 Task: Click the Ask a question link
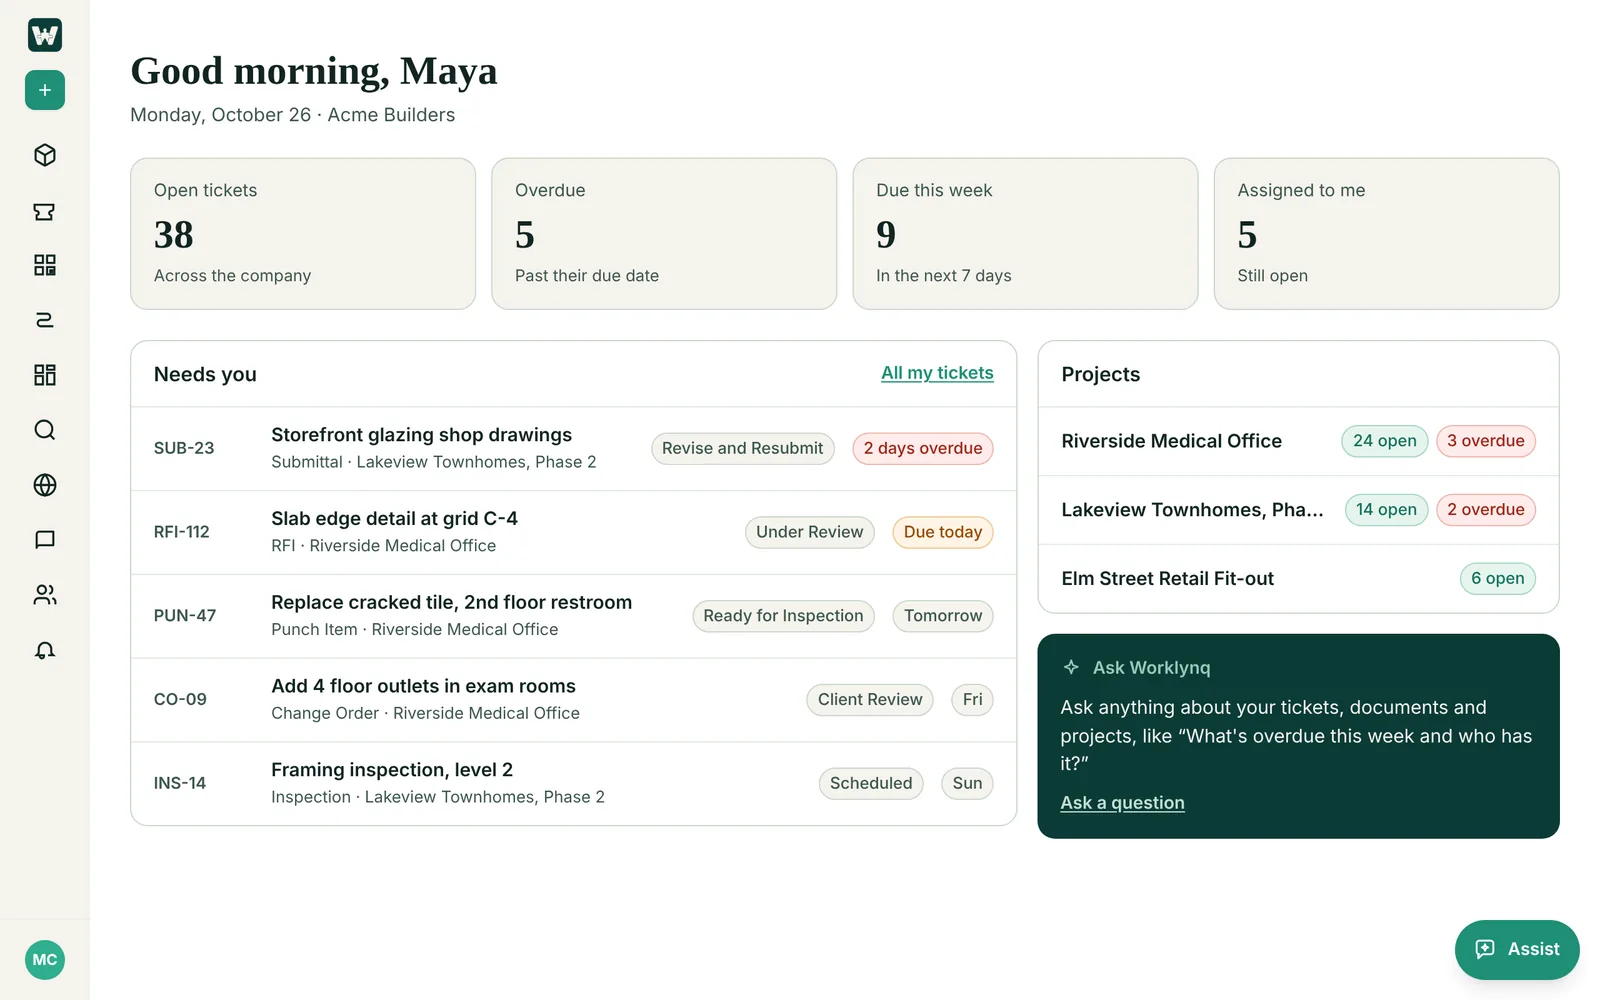pos(1122,803)
